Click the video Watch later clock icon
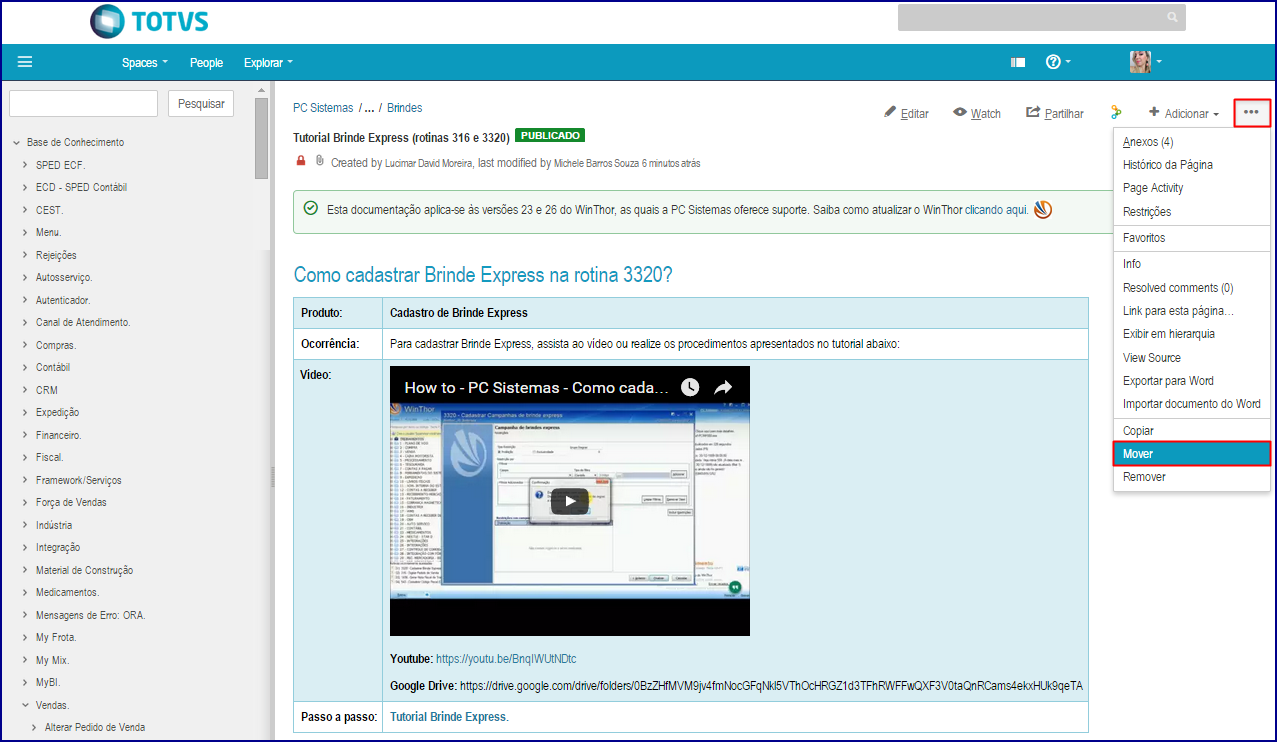The height and width of the screenshot is (742, 1277). pos(689,387)
